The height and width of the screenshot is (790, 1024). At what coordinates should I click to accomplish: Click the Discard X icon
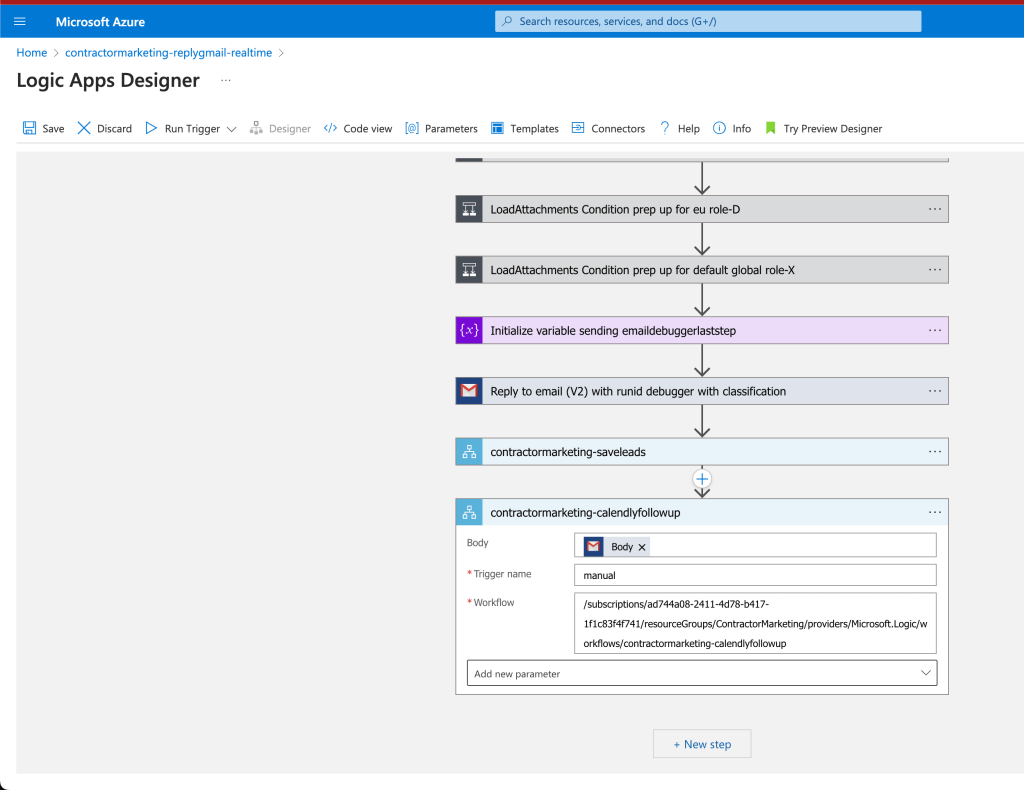84,128
